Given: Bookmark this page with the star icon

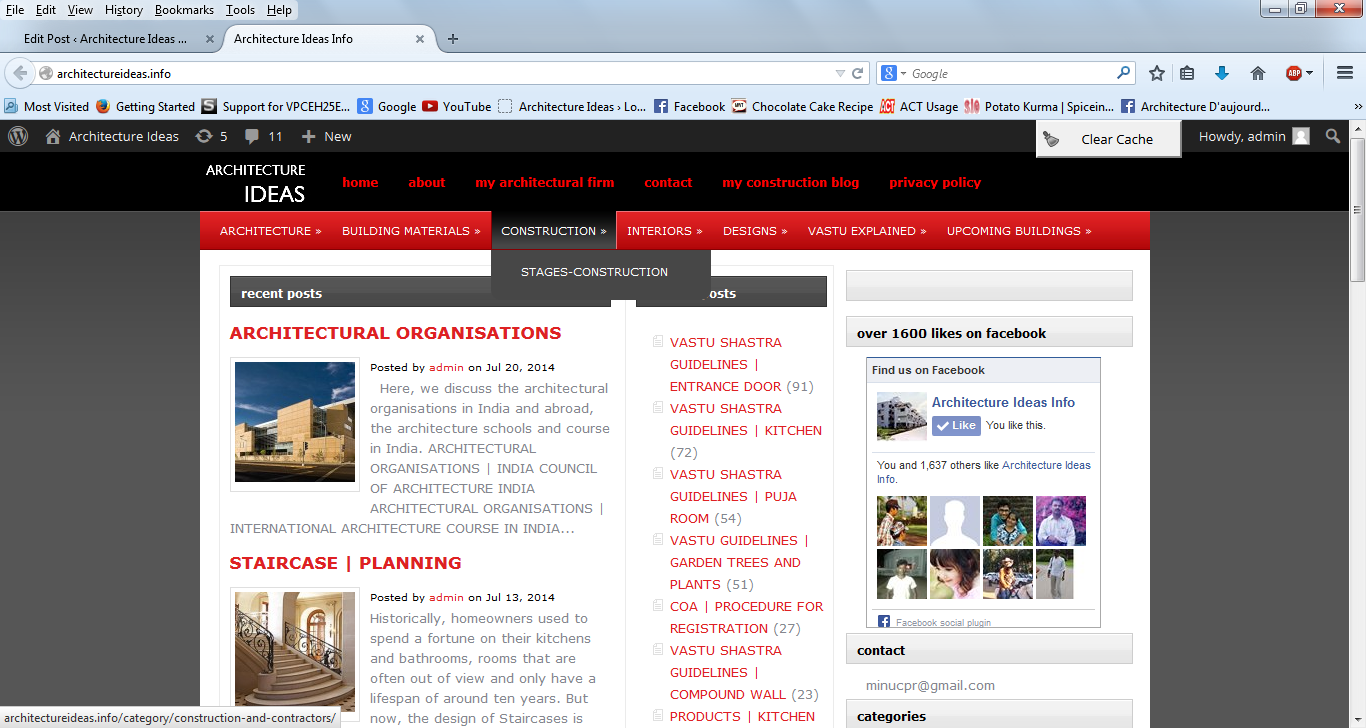Looking at the screenshot, I should point(1157,73).
